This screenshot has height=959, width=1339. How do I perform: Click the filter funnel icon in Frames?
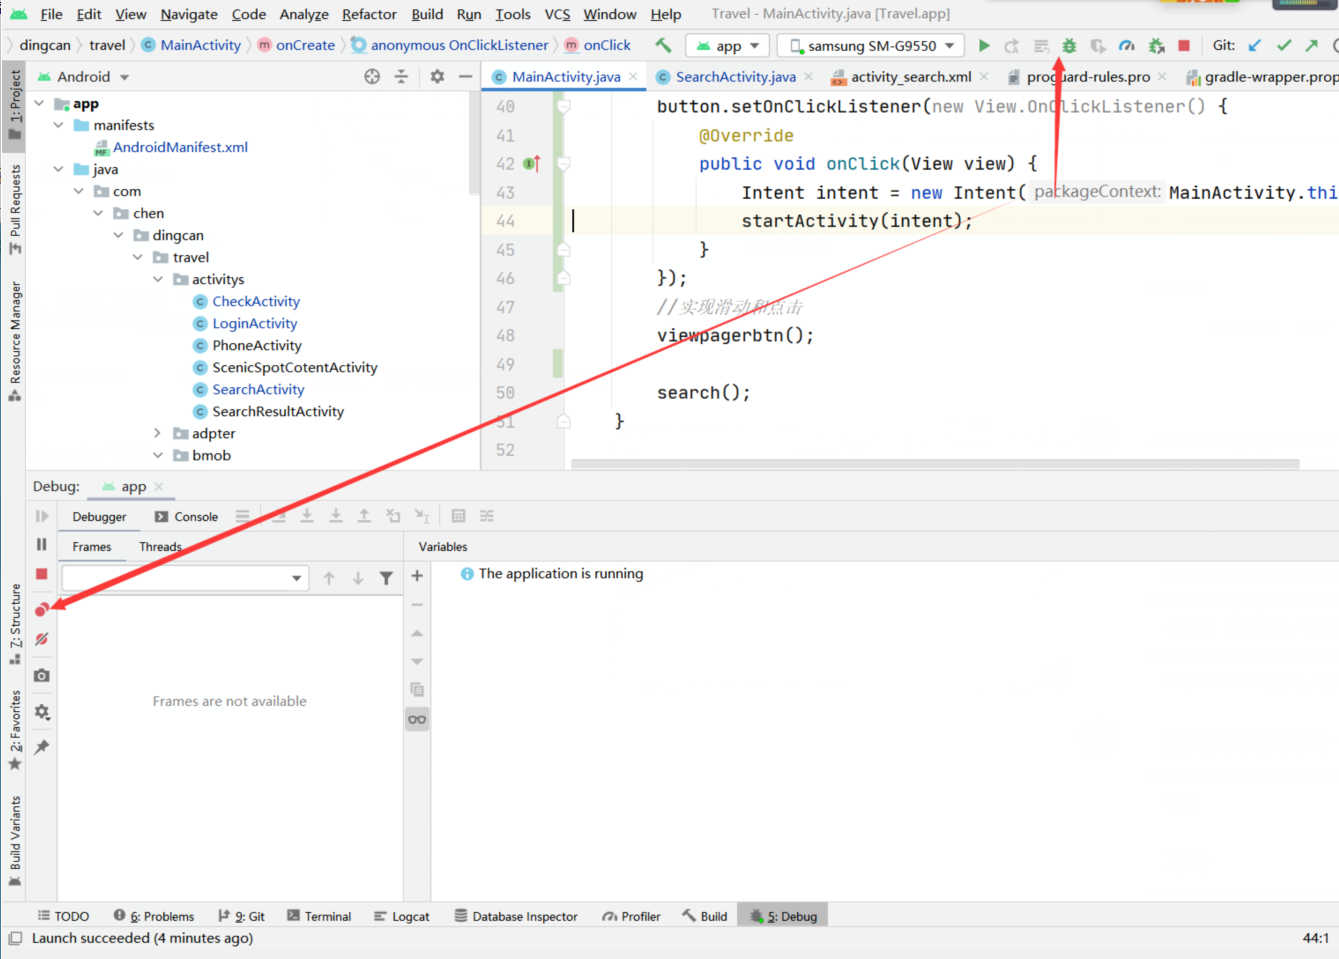click(x=386, y=578)
